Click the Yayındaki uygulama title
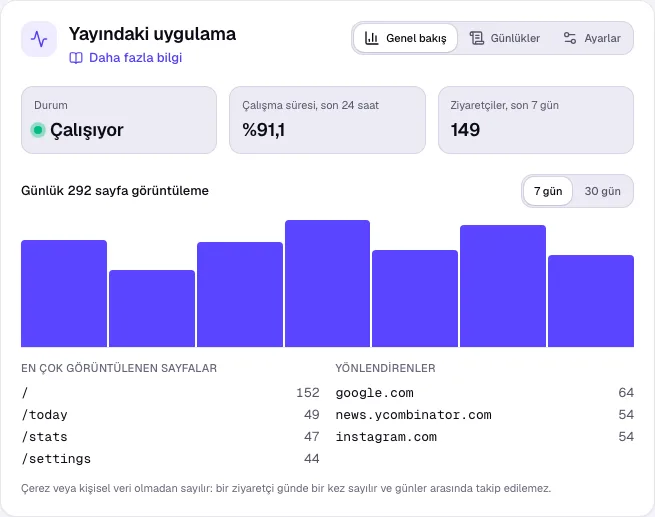 coord(152,34)
